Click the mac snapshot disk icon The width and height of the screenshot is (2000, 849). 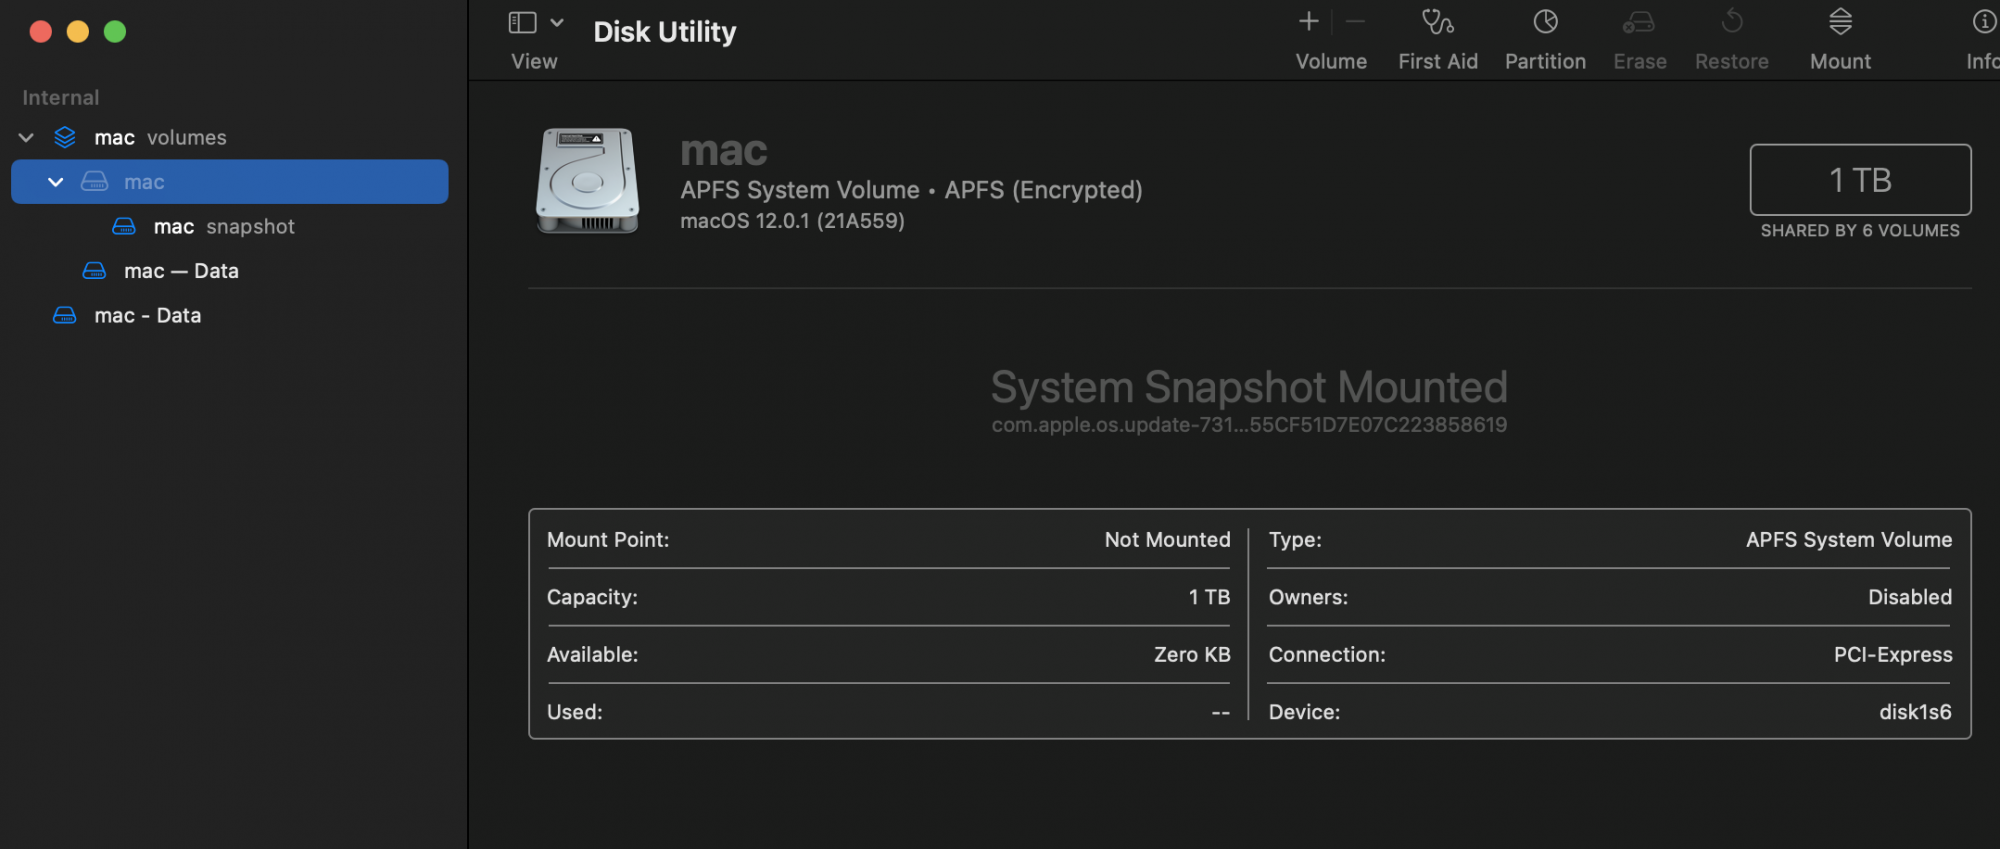(x=124, y=227)
